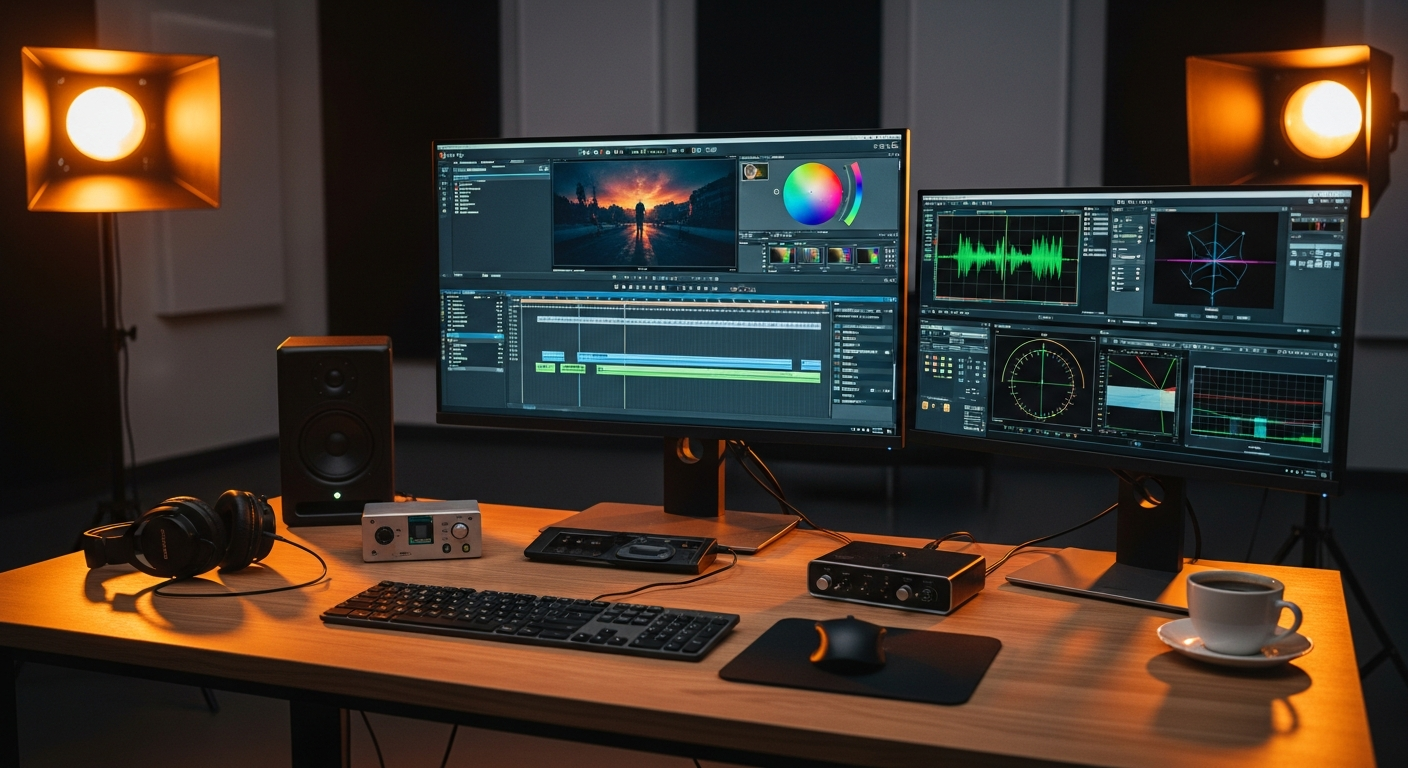Click the circular vectorscope on second monitor
1408x768 pixels.
pos(1043,381)
